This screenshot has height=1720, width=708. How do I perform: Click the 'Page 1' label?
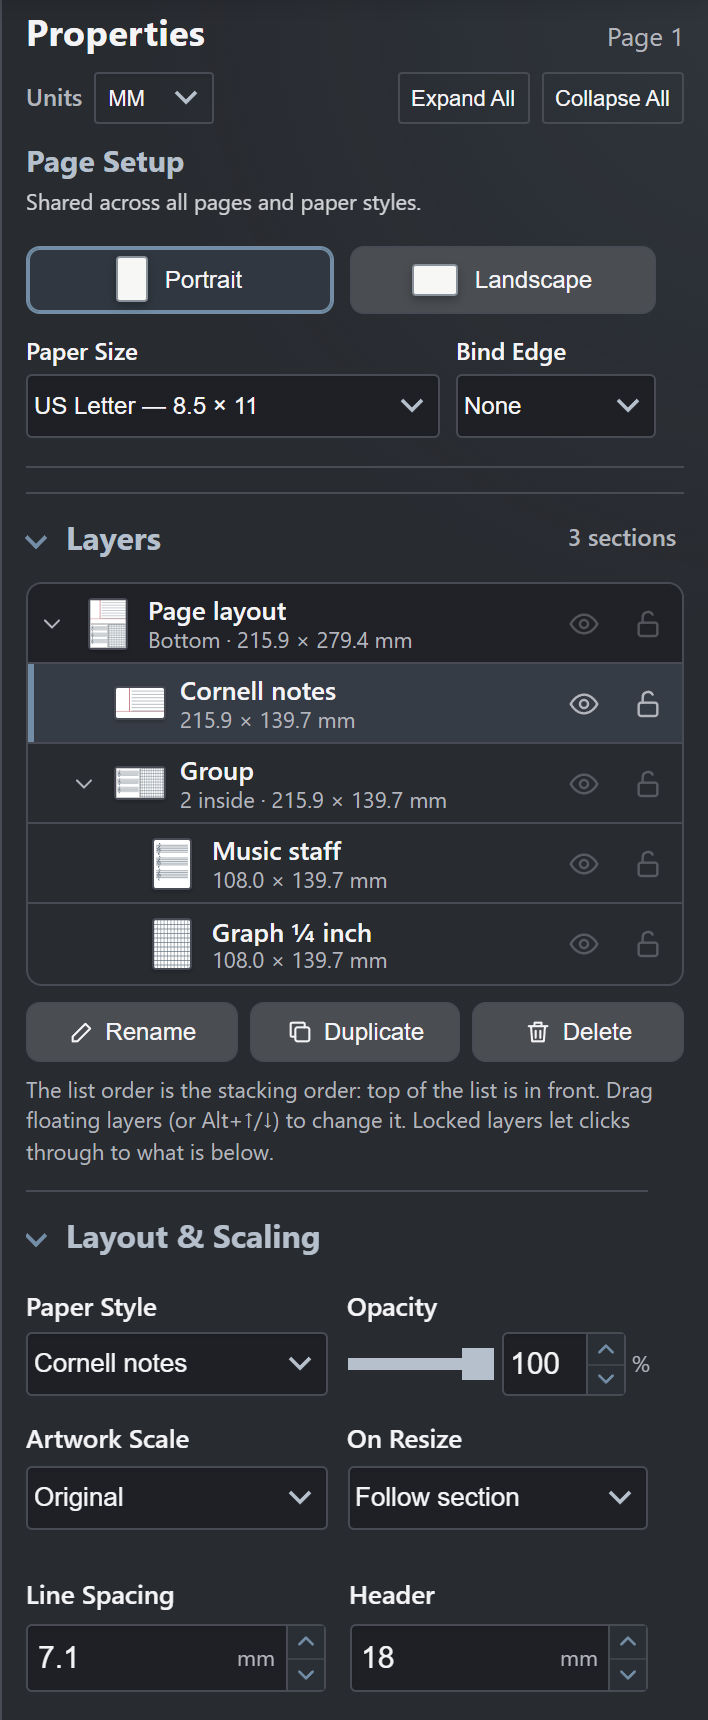(x=645, y=38)
